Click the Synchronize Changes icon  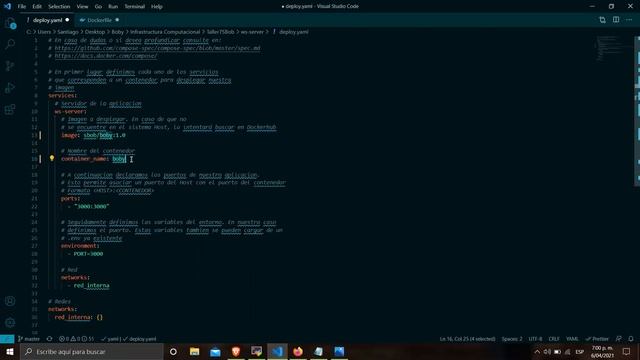(x=49, y=339)
